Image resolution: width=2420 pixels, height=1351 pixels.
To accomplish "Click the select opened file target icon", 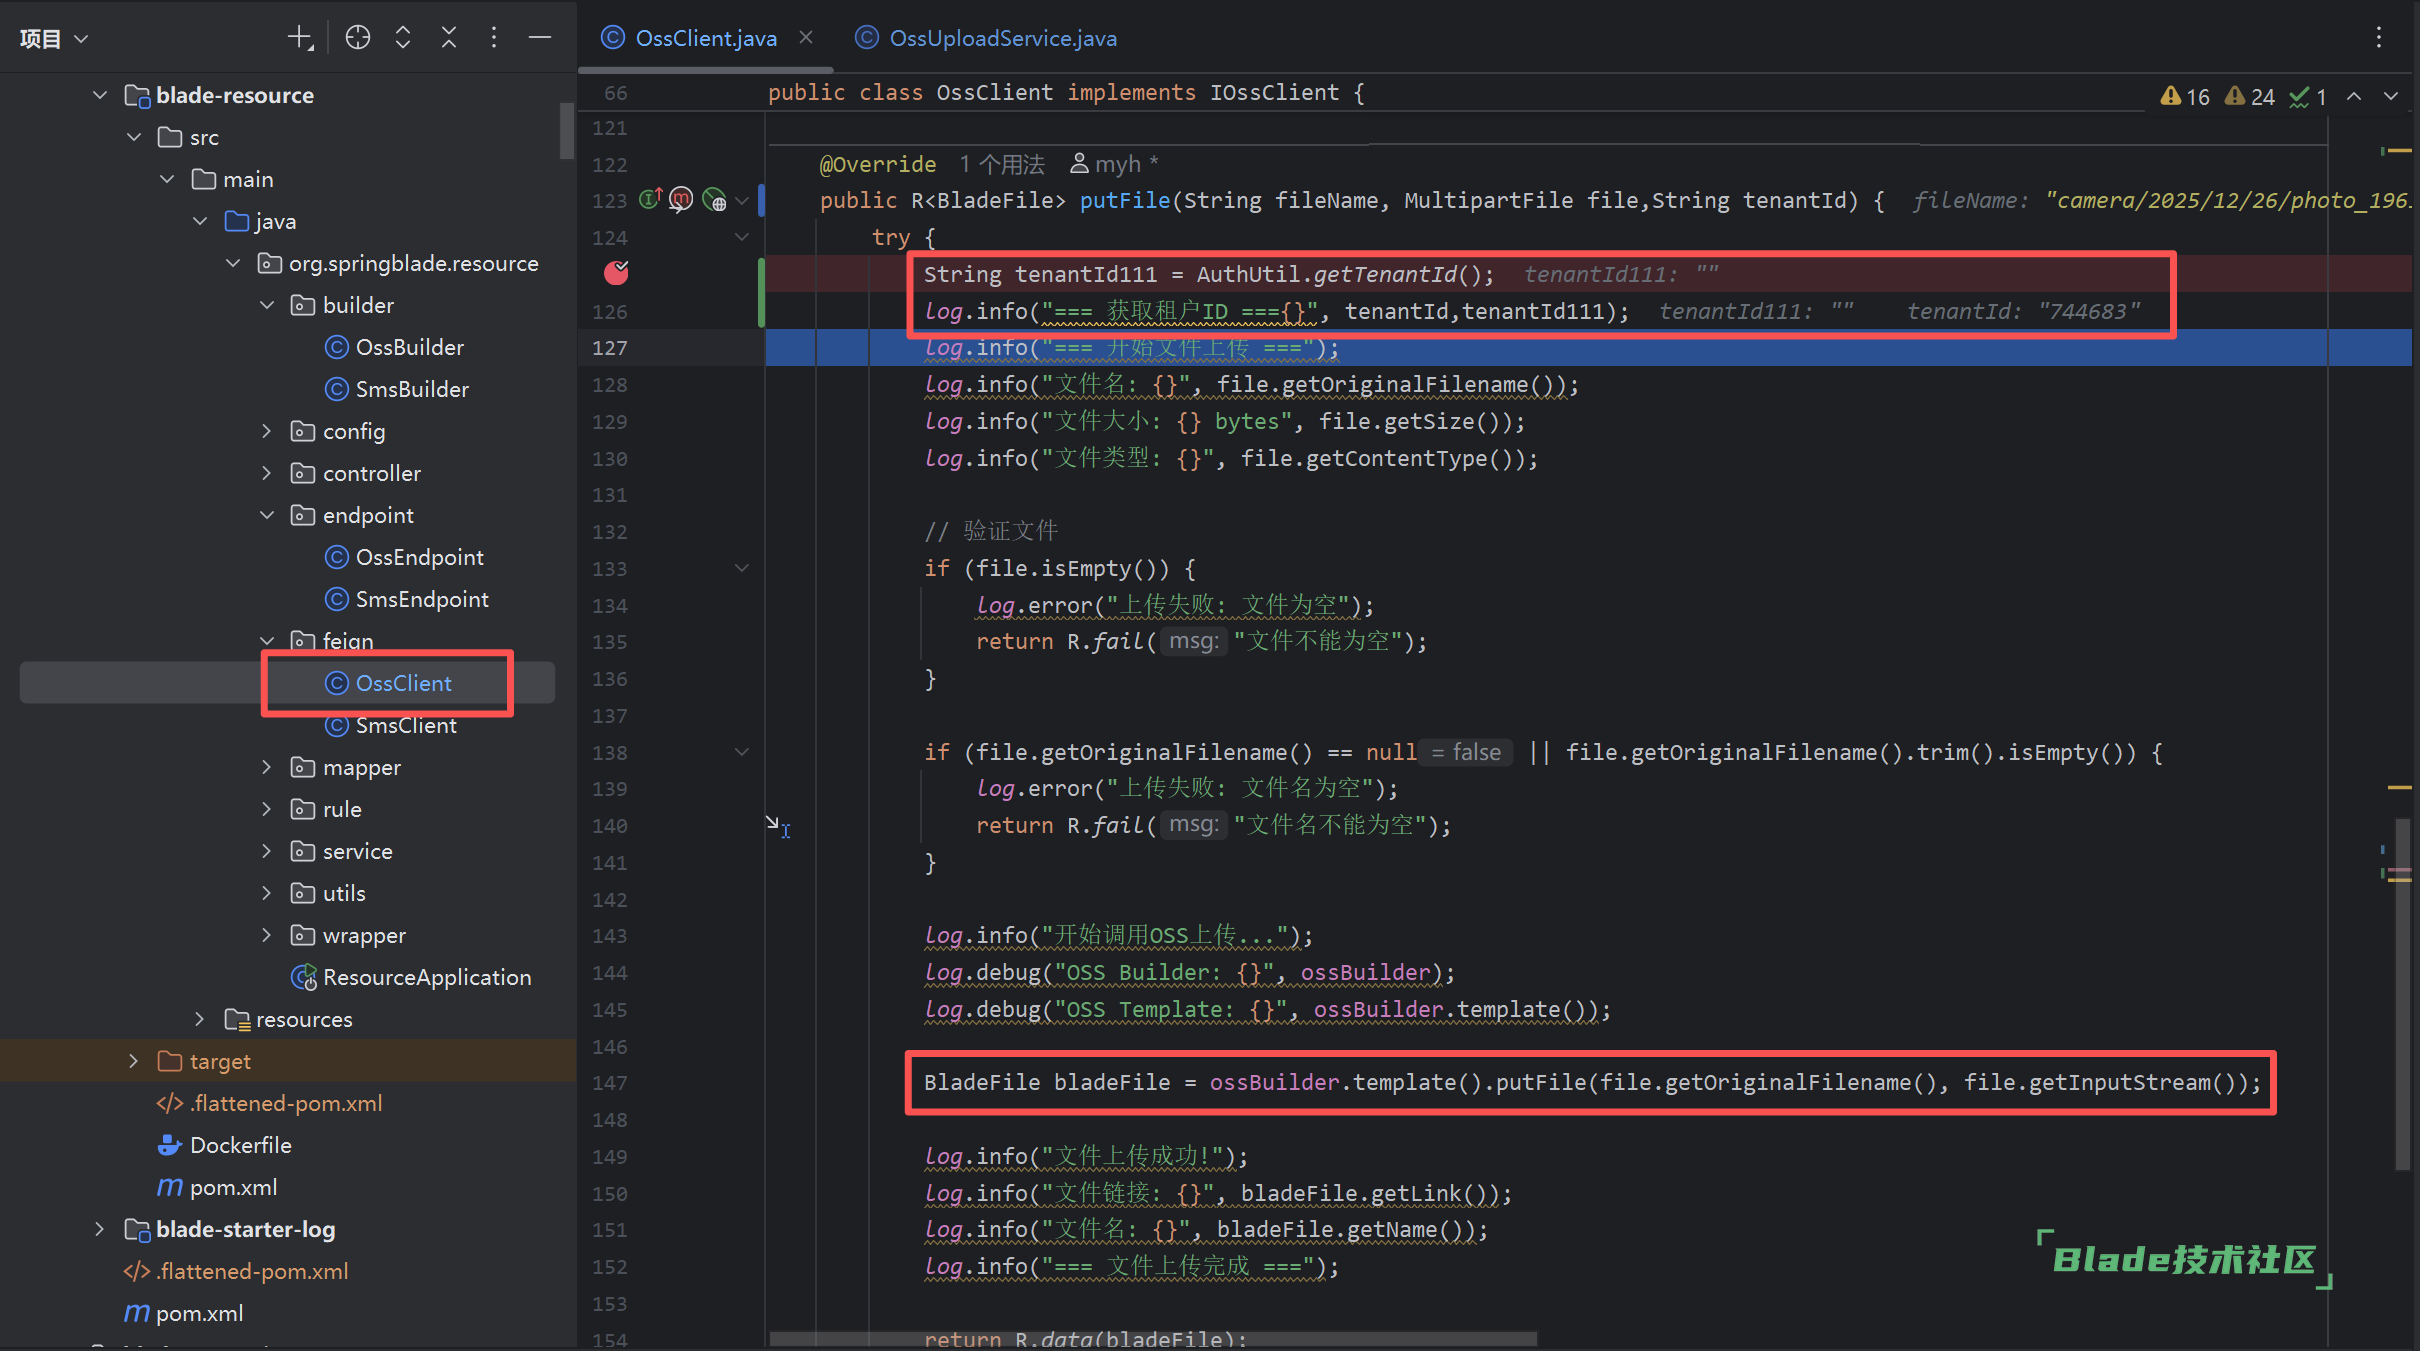I will click(357, 38).
